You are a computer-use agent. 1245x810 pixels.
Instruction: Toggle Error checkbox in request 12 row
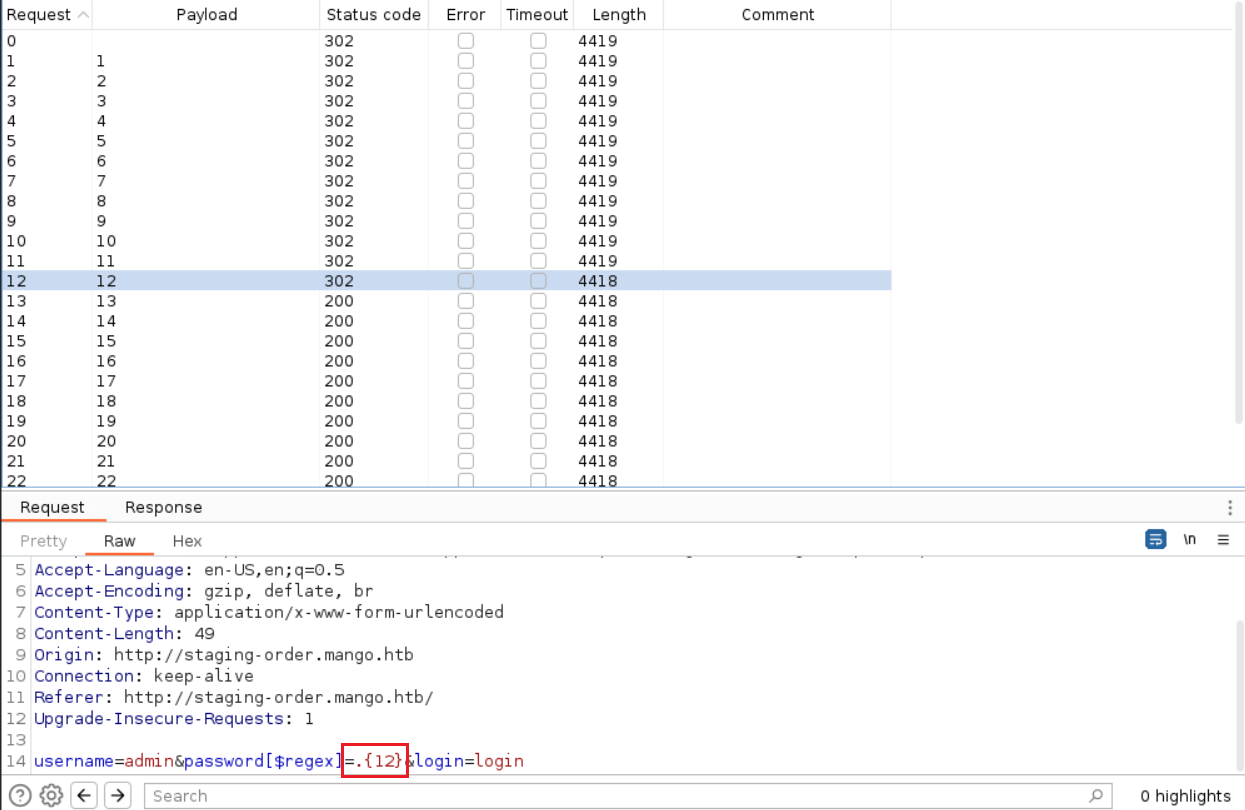(x=465, y=281)
